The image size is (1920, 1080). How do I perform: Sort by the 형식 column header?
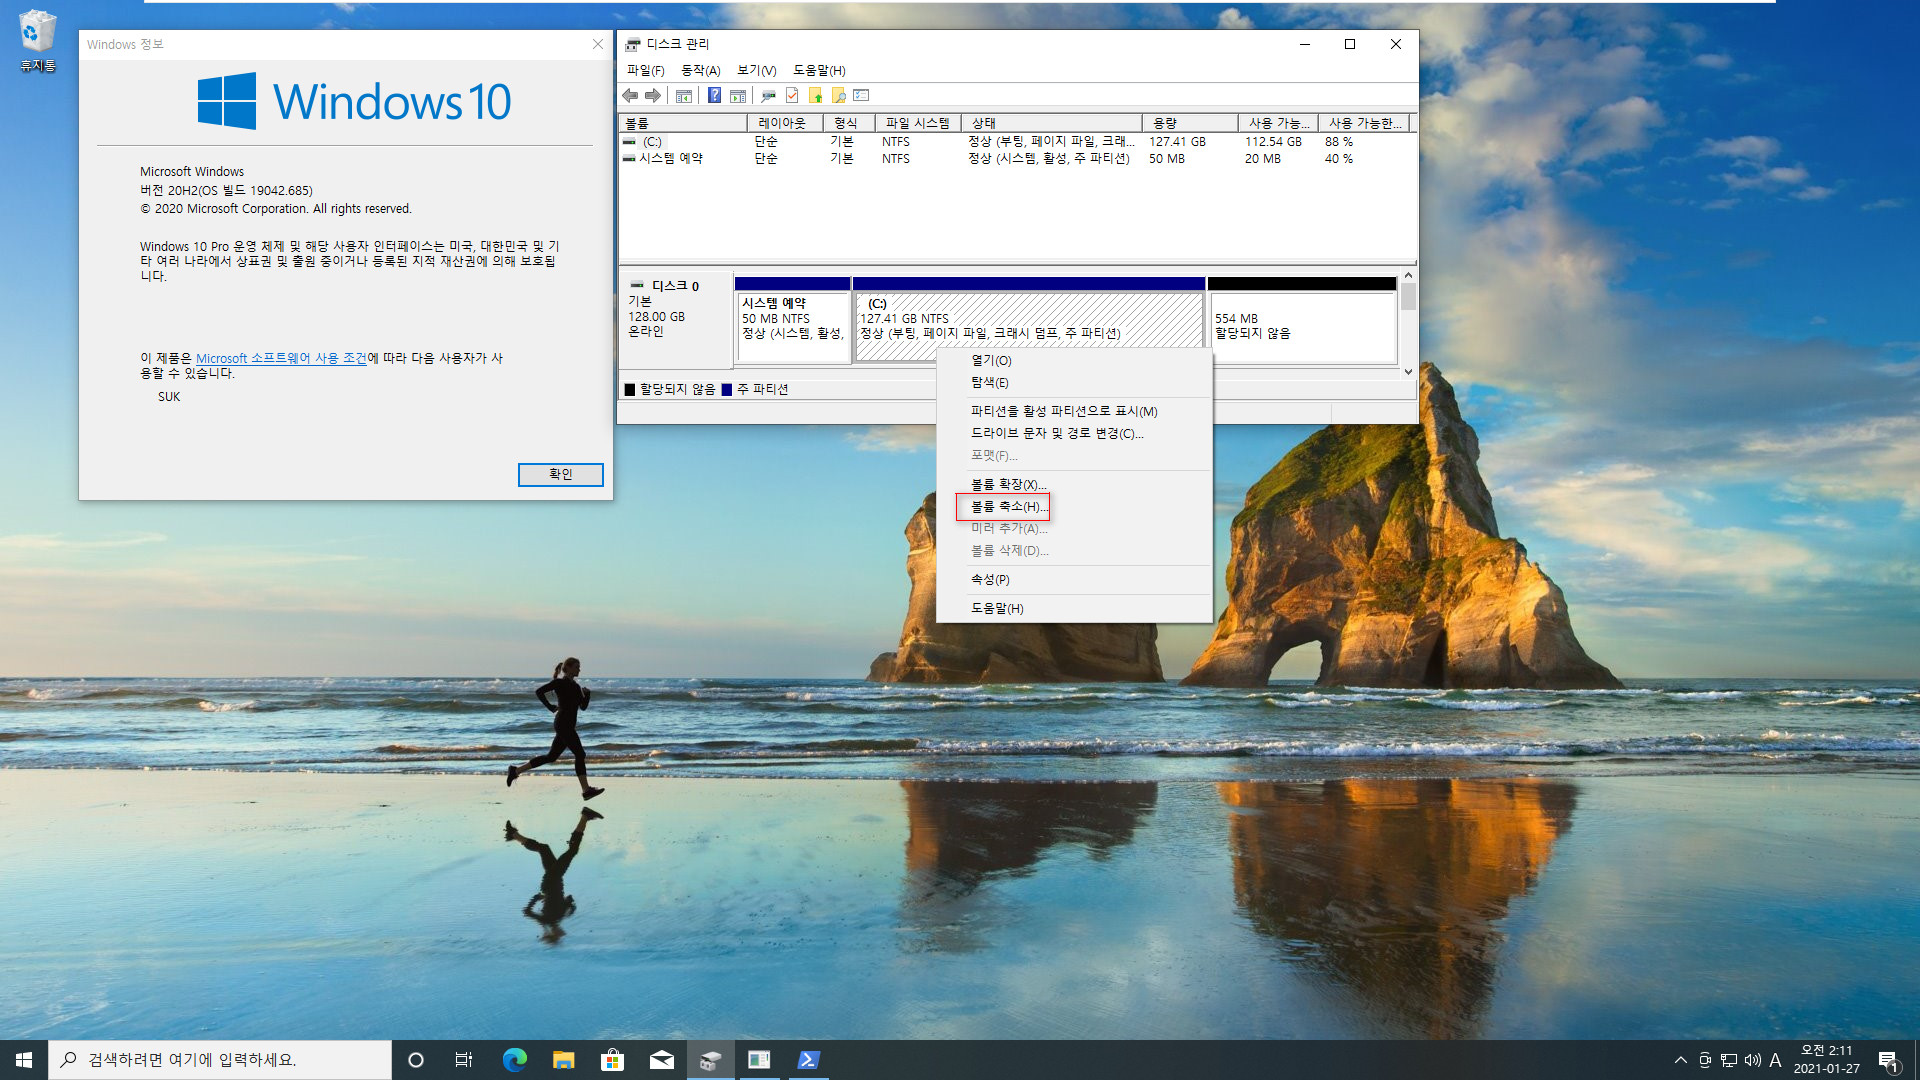tap(849, 123)
